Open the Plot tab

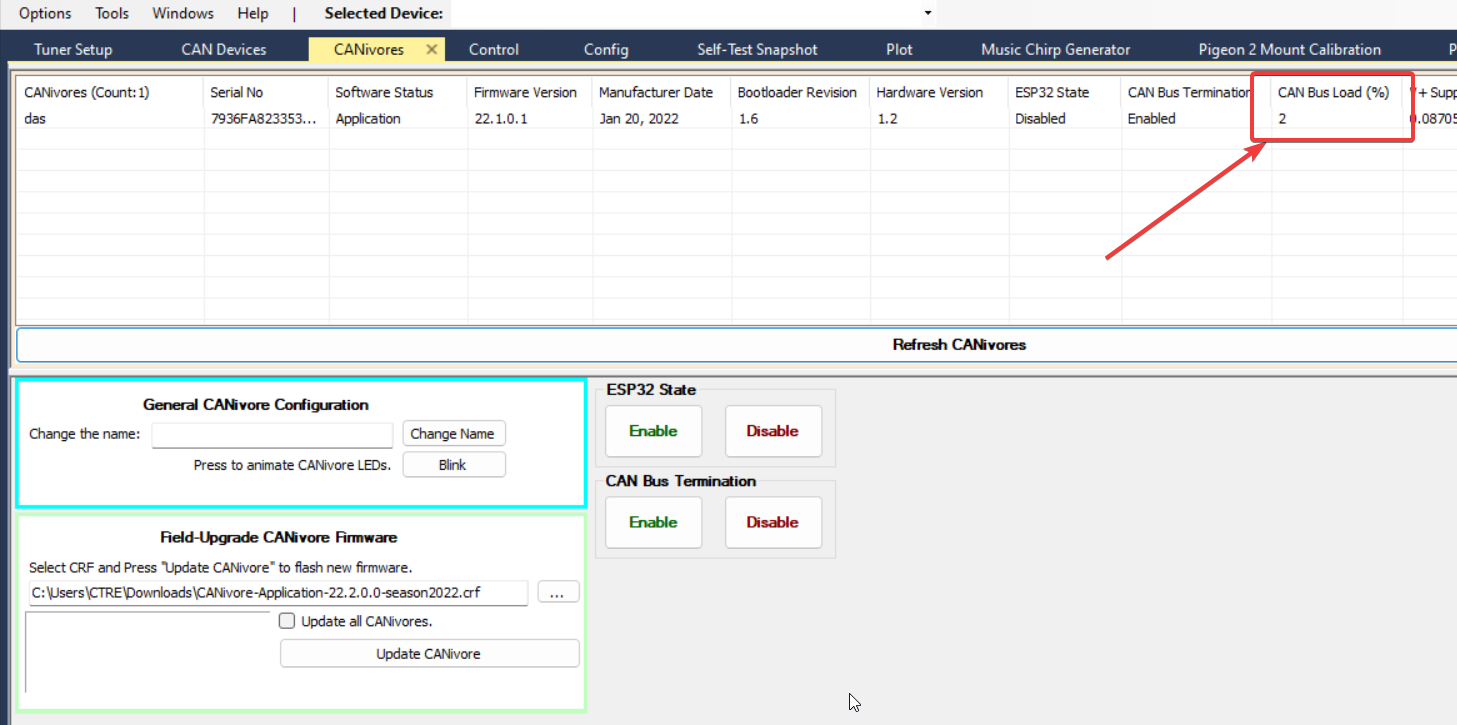click(x=899, y=49)
